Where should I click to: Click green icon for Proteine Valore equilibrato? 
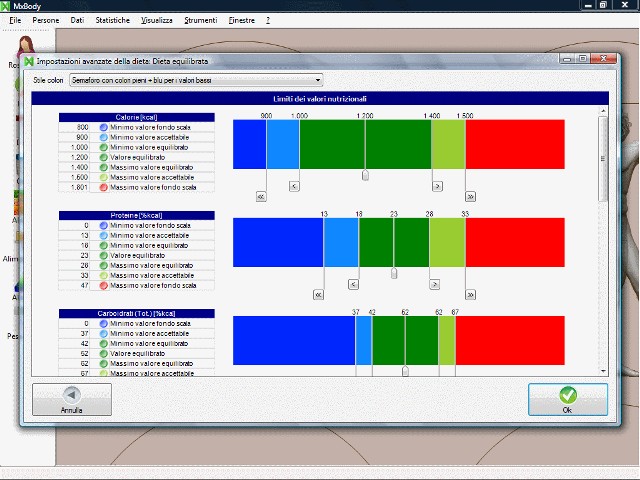104,255
